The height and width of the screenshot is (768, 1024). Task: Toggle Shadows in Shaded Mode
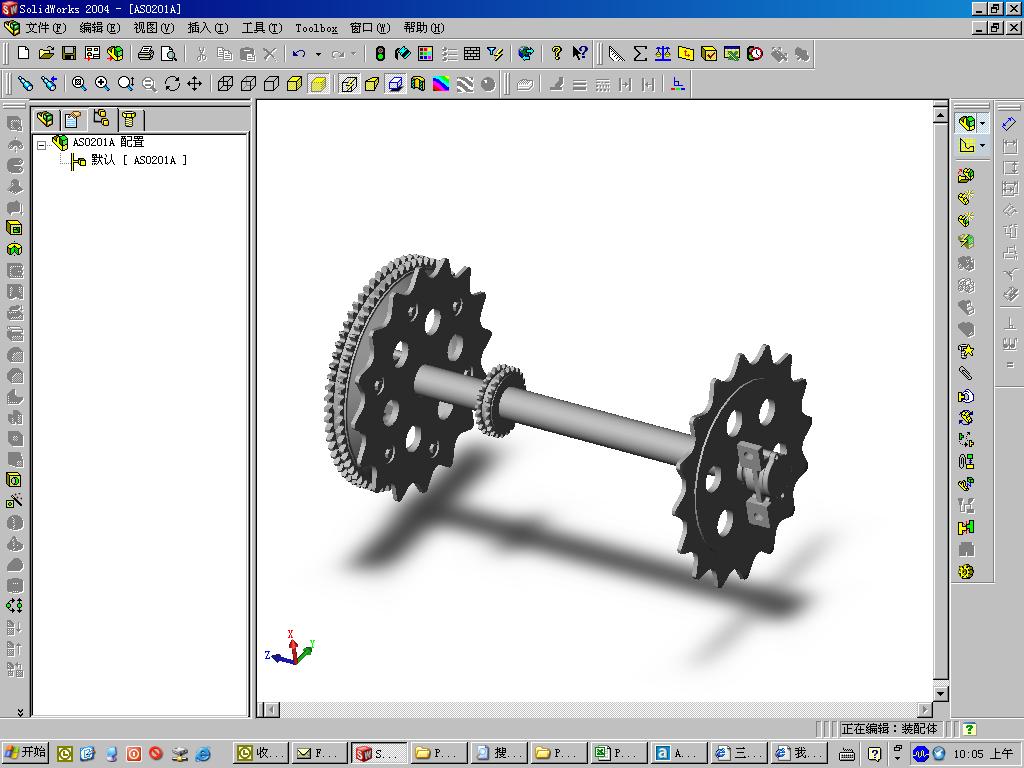click(x=395, y=84)
